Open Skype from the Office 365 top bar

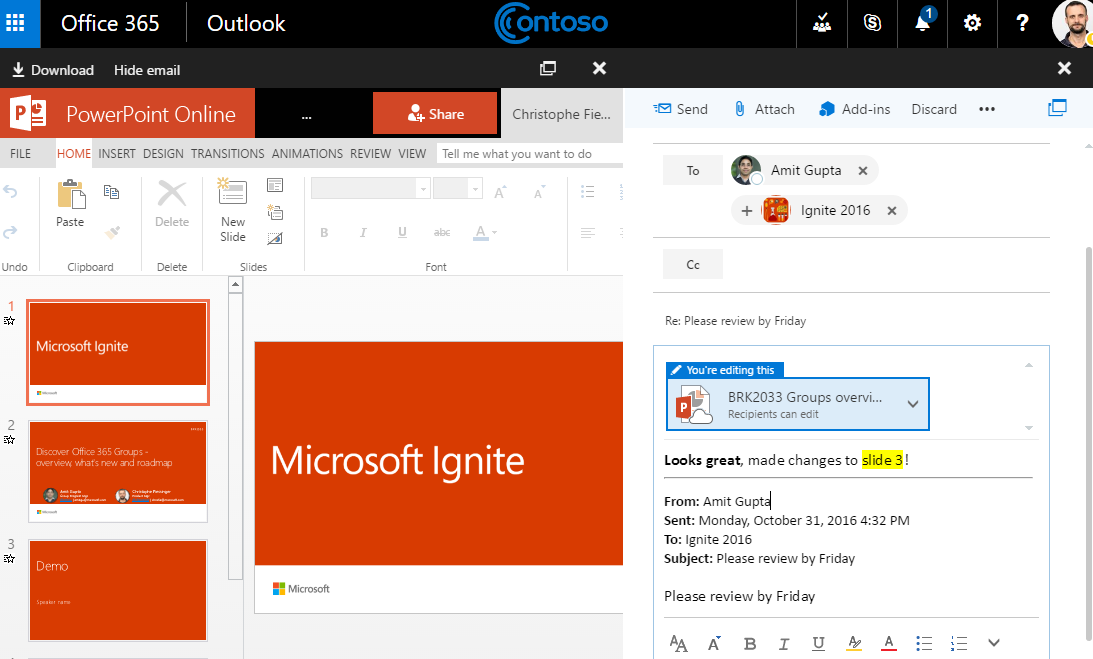872,23
